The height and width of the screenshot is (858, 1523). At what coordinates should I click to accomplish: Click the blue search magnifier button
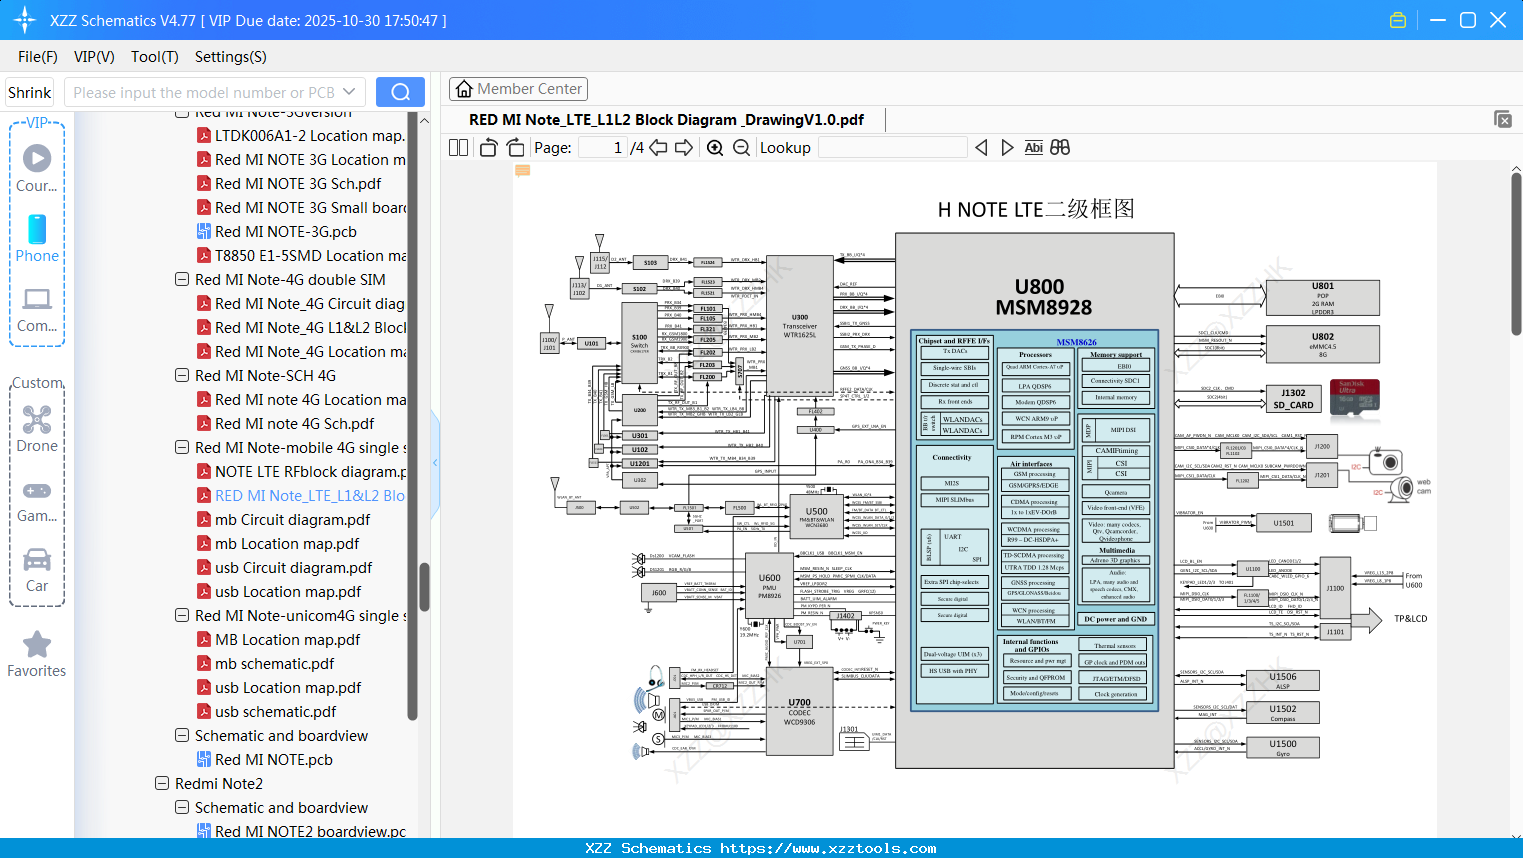point(400,92)
